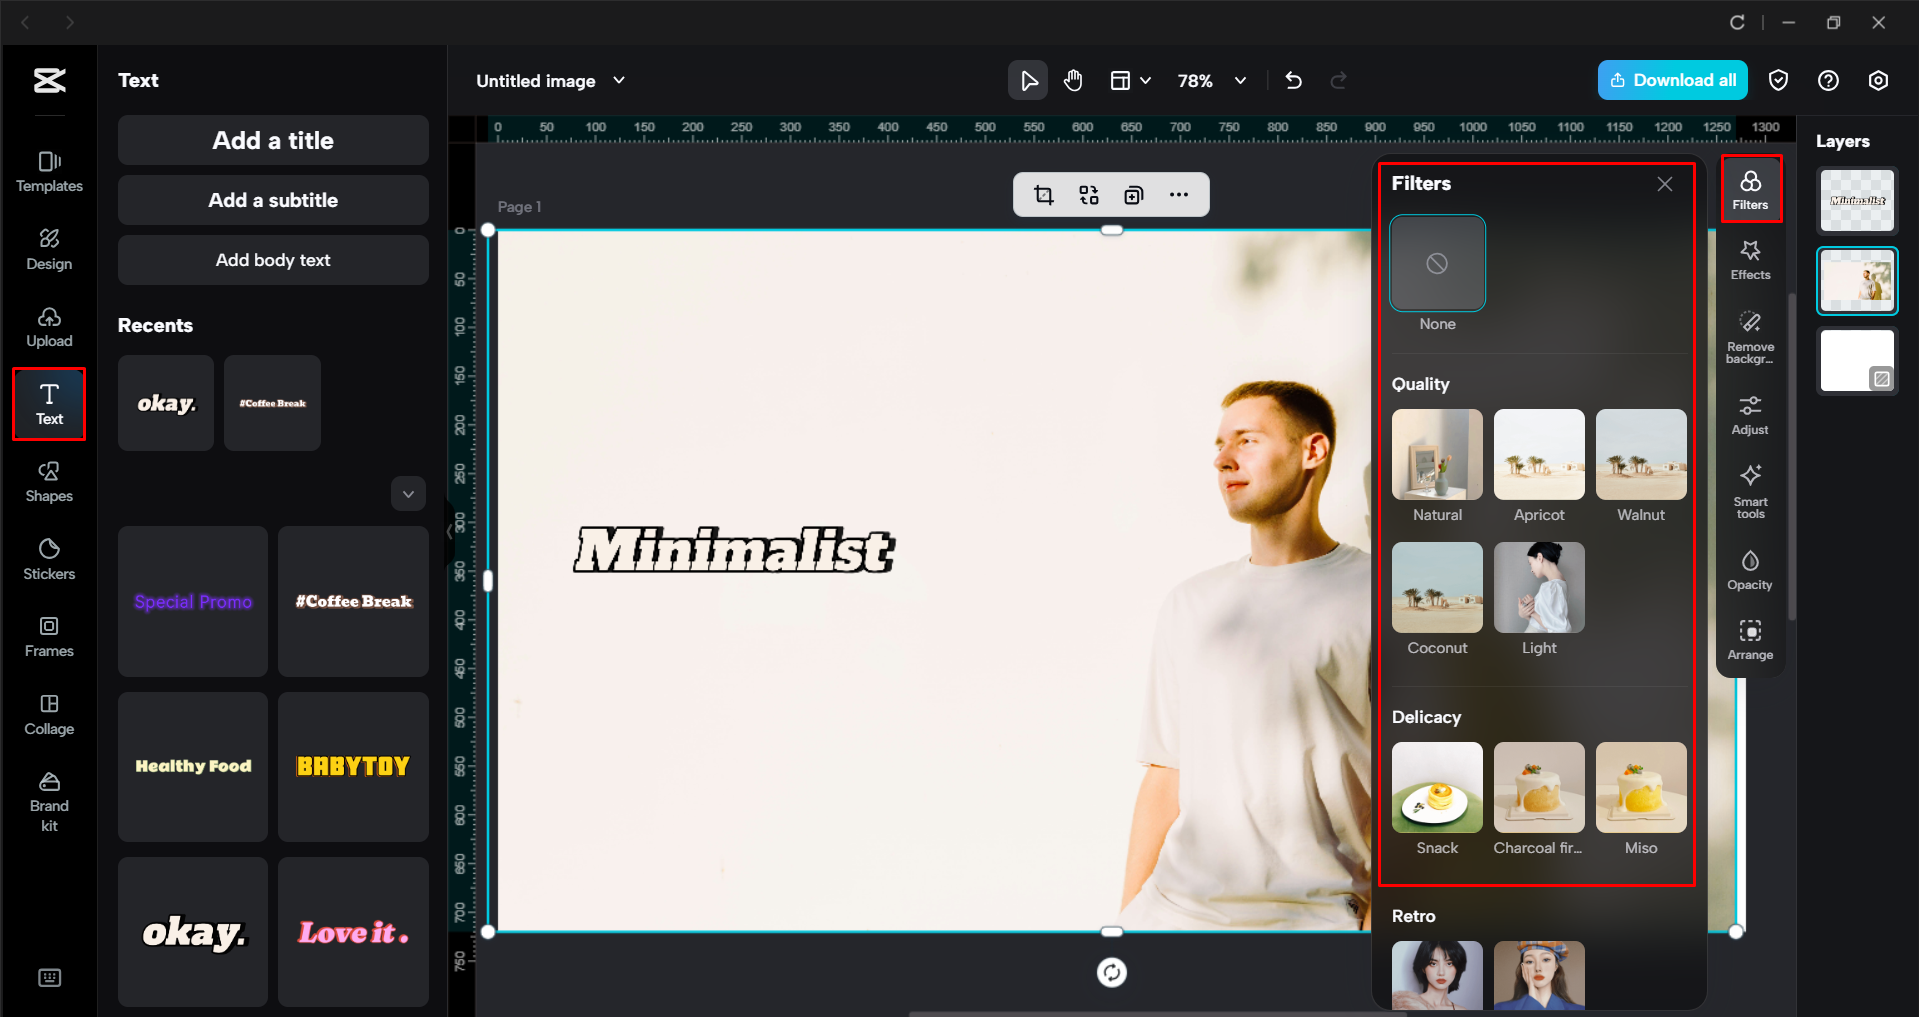1919x1017 pixels.
Task: Select the white background layer in Layers
Action: tap(1856, 360)
